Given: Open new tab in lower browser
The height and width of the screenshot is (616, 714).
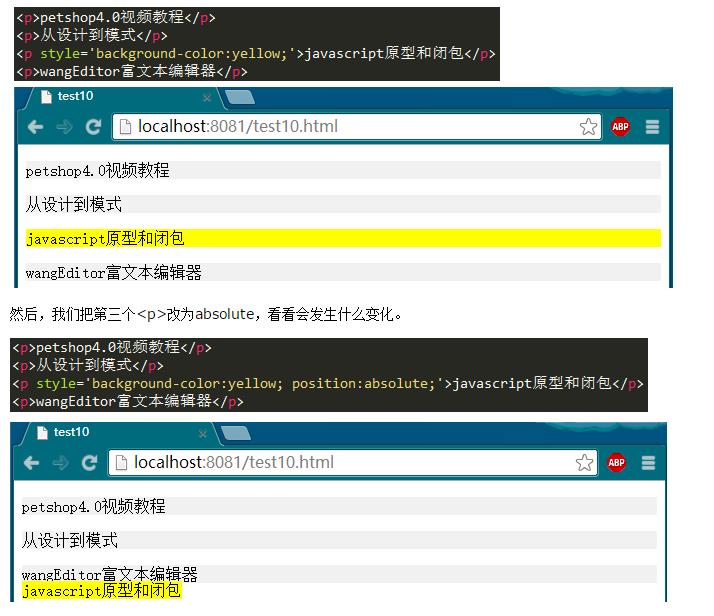Looking at the screenshot, I should point(235,433).
